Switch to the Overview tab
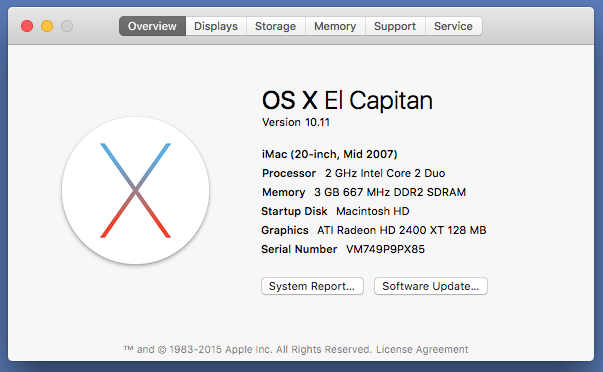603x372 pixels. coord(152,26)
